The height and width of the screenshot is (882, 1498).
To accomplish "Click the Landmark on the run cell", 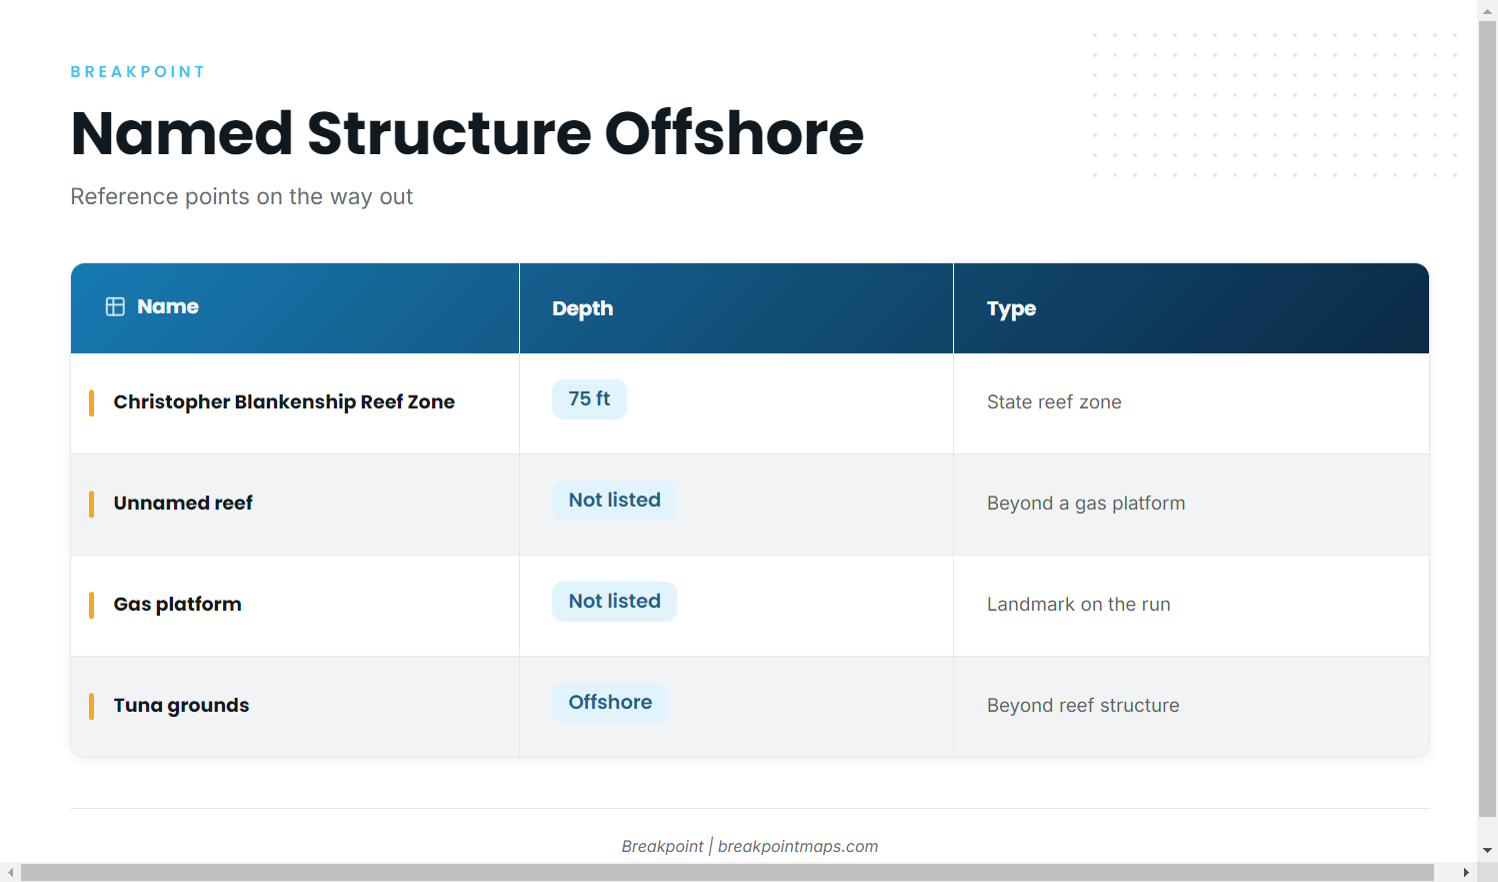I will (x=1191, y=605).
